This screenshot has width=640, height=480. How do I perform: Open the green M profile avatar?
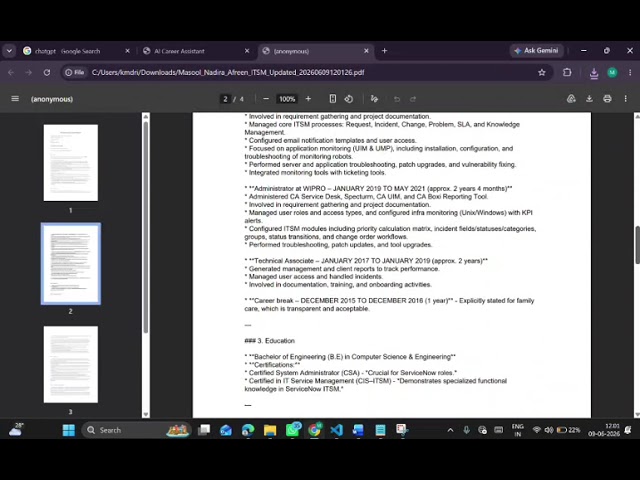point(612,73)
